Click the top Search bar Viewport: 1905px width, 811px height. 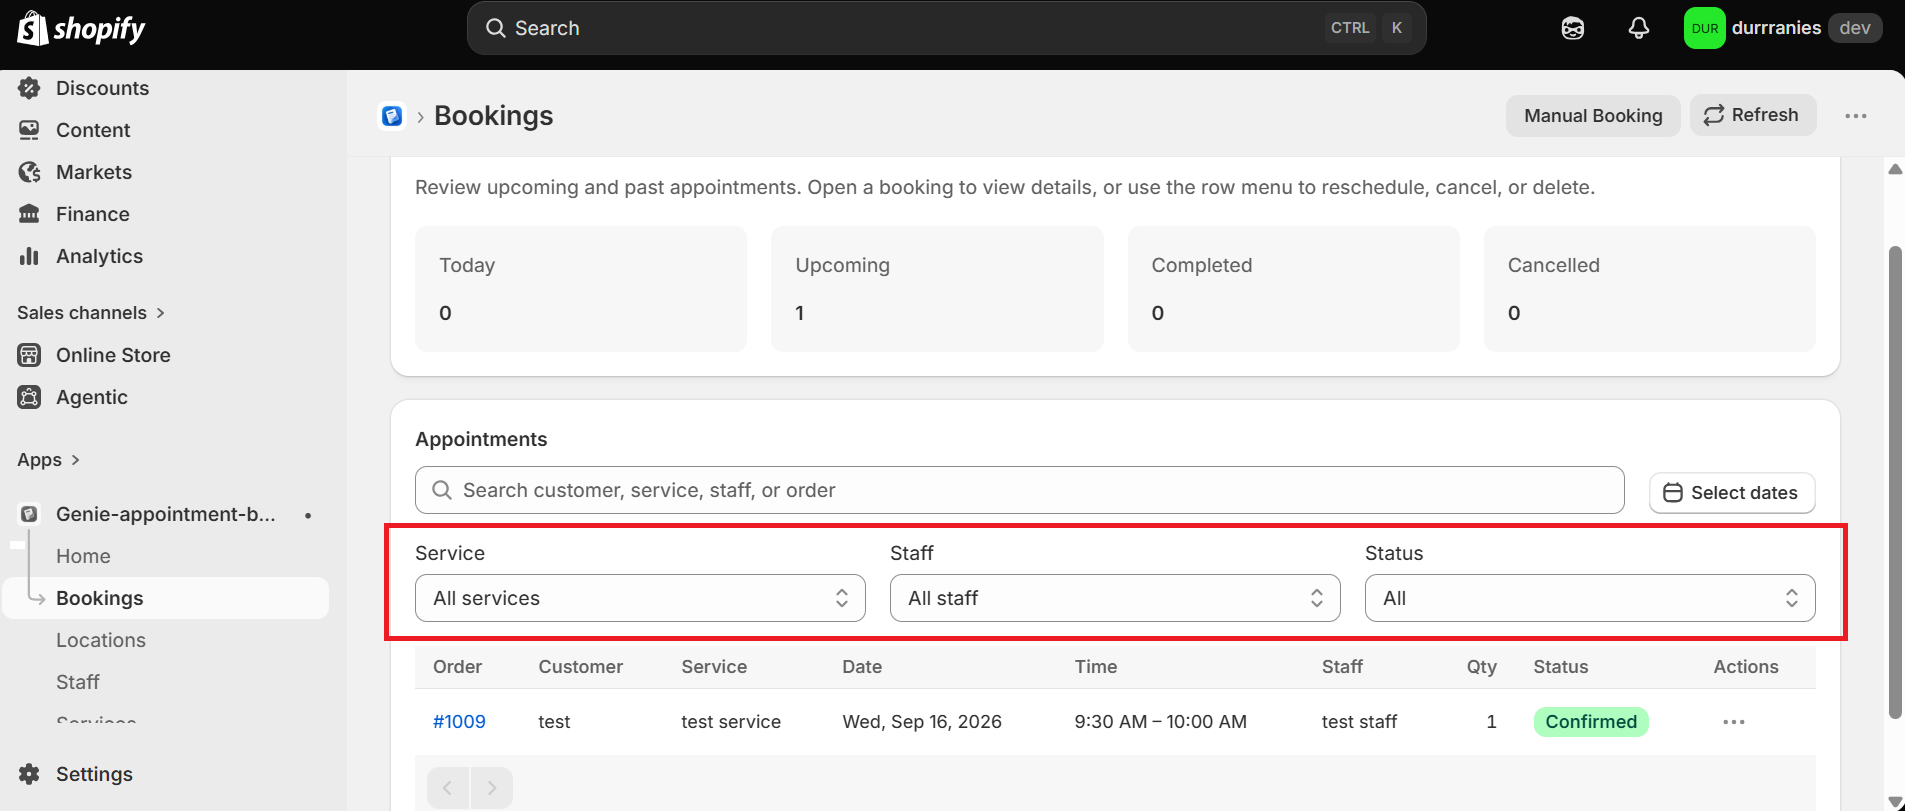946,28
